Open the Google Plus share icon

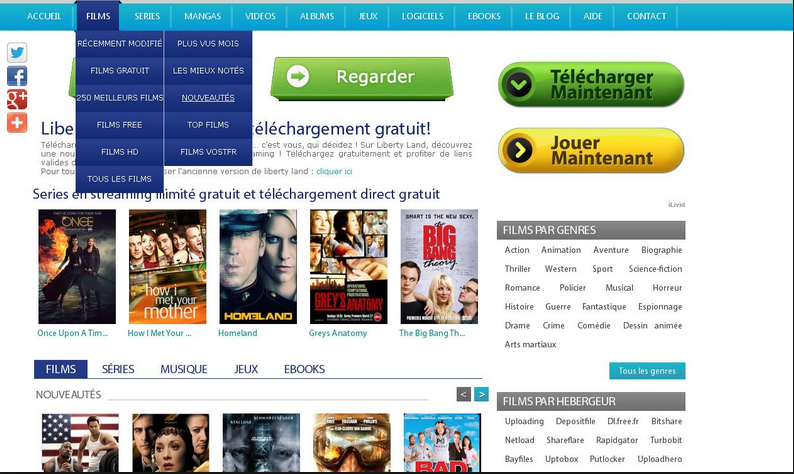[x=17, y=99]
